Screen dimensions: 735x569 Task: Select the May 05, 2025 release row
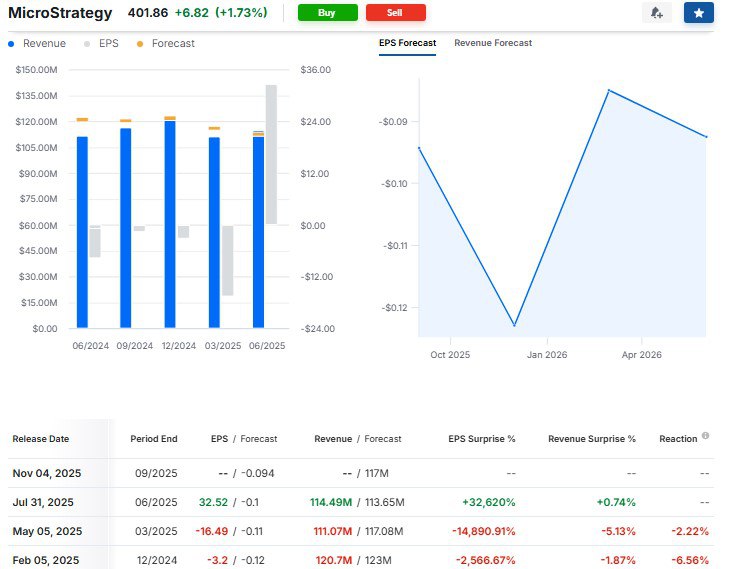click(361, 532)
